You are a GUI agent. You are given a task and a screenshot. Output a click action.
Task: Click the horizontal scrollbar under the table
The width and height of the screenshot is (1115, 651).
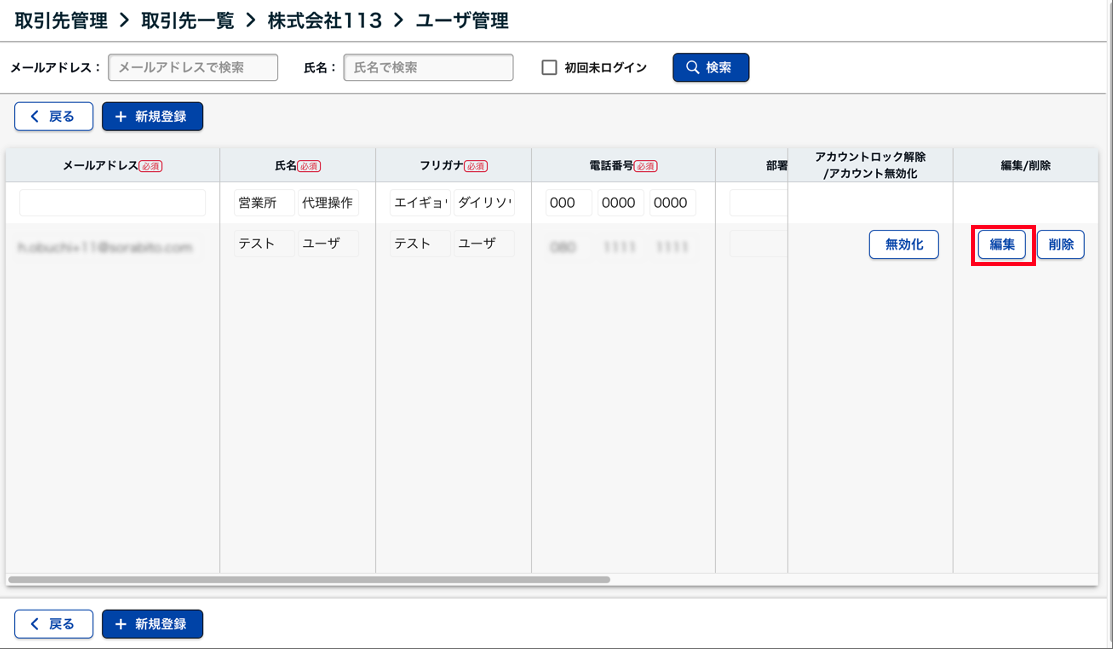click(308, 579)
